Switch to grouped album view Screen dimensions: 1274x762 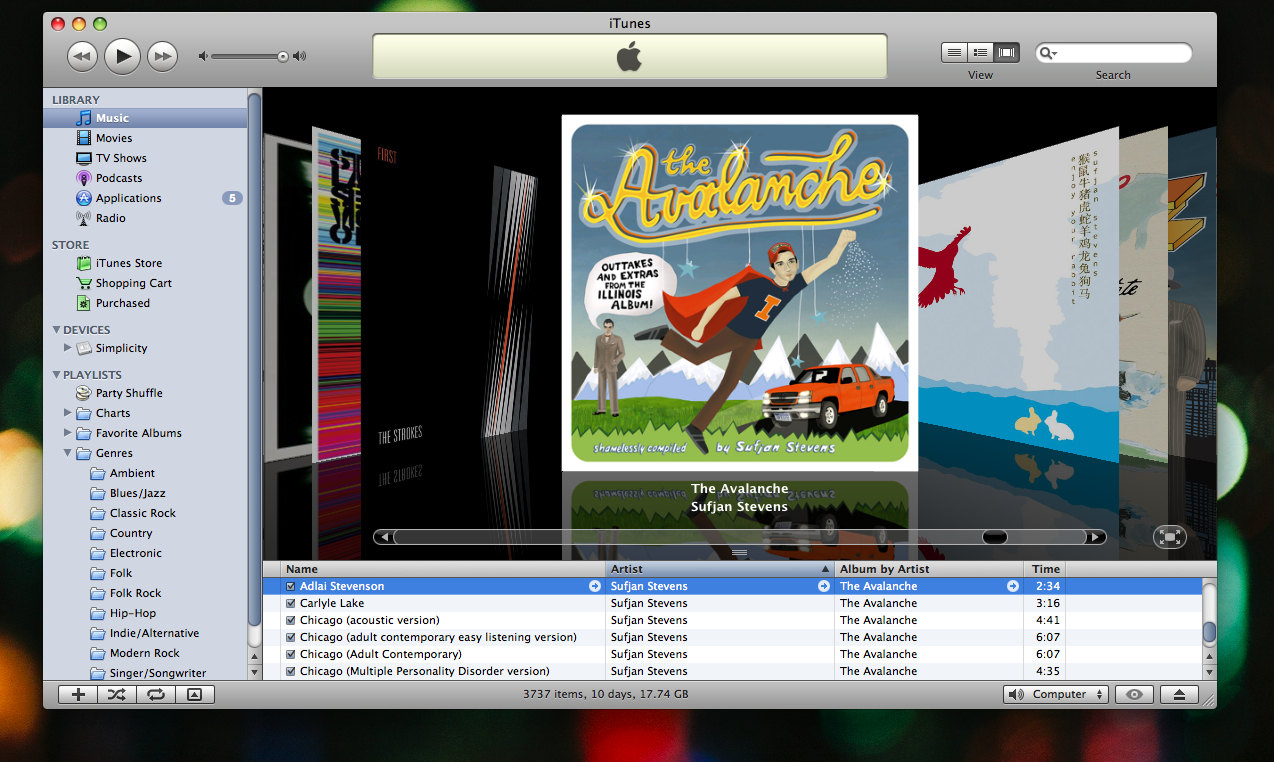[x=980, y=52]
